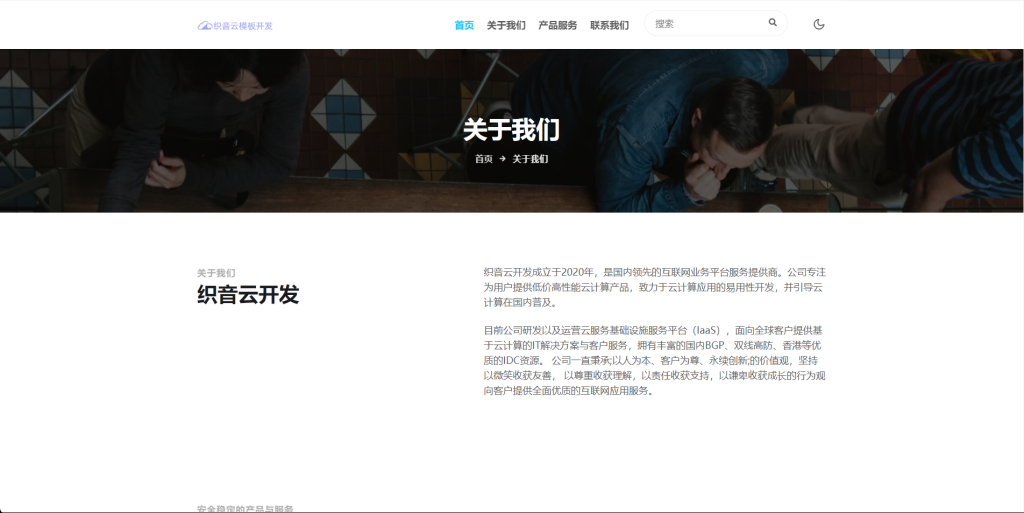
Task: Click the 关于我们 breadcrumb text in banner
Action: 530,159
